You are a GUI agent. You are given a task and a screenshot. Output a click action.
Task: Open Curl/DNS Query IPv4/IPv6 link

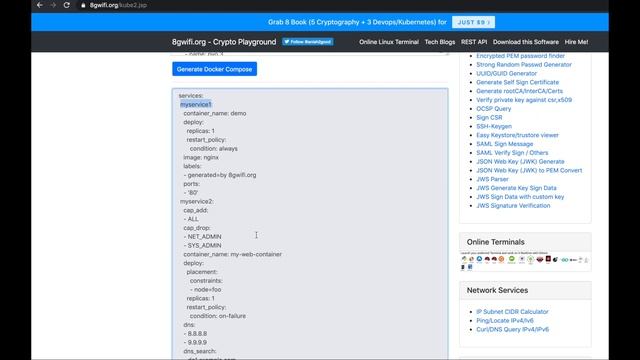(512, 329)
